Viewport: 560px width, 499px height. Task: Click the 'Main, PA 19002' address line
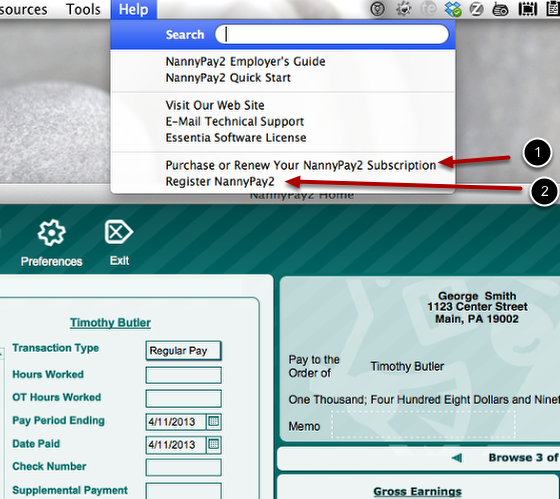477,319
